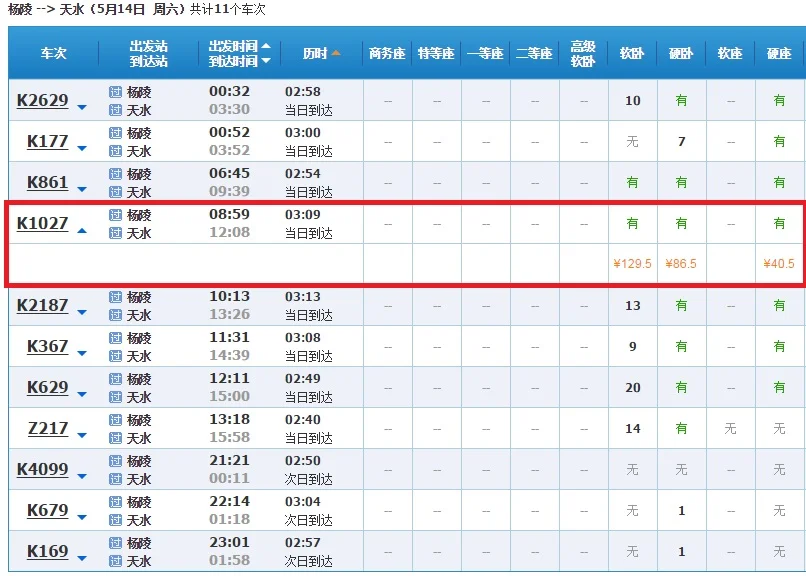Click the 硬卧 column header
Screen dimensions: 806x576
(680, 52)
